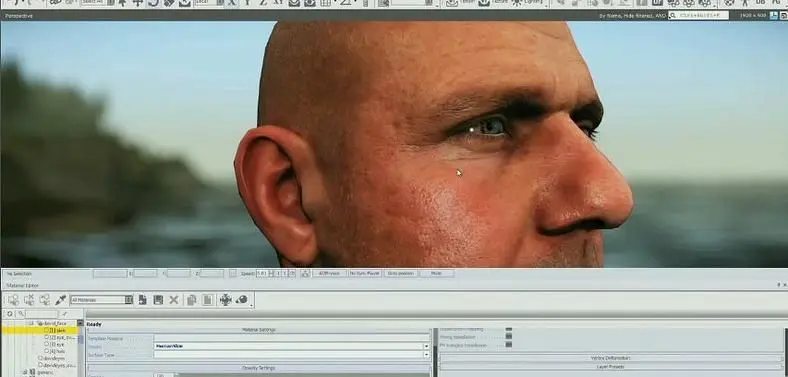The height and width of the screenshot is (377, 788).
Task: Click the More button in status bar
Action: pyautogui.click(x=436, y=273)
